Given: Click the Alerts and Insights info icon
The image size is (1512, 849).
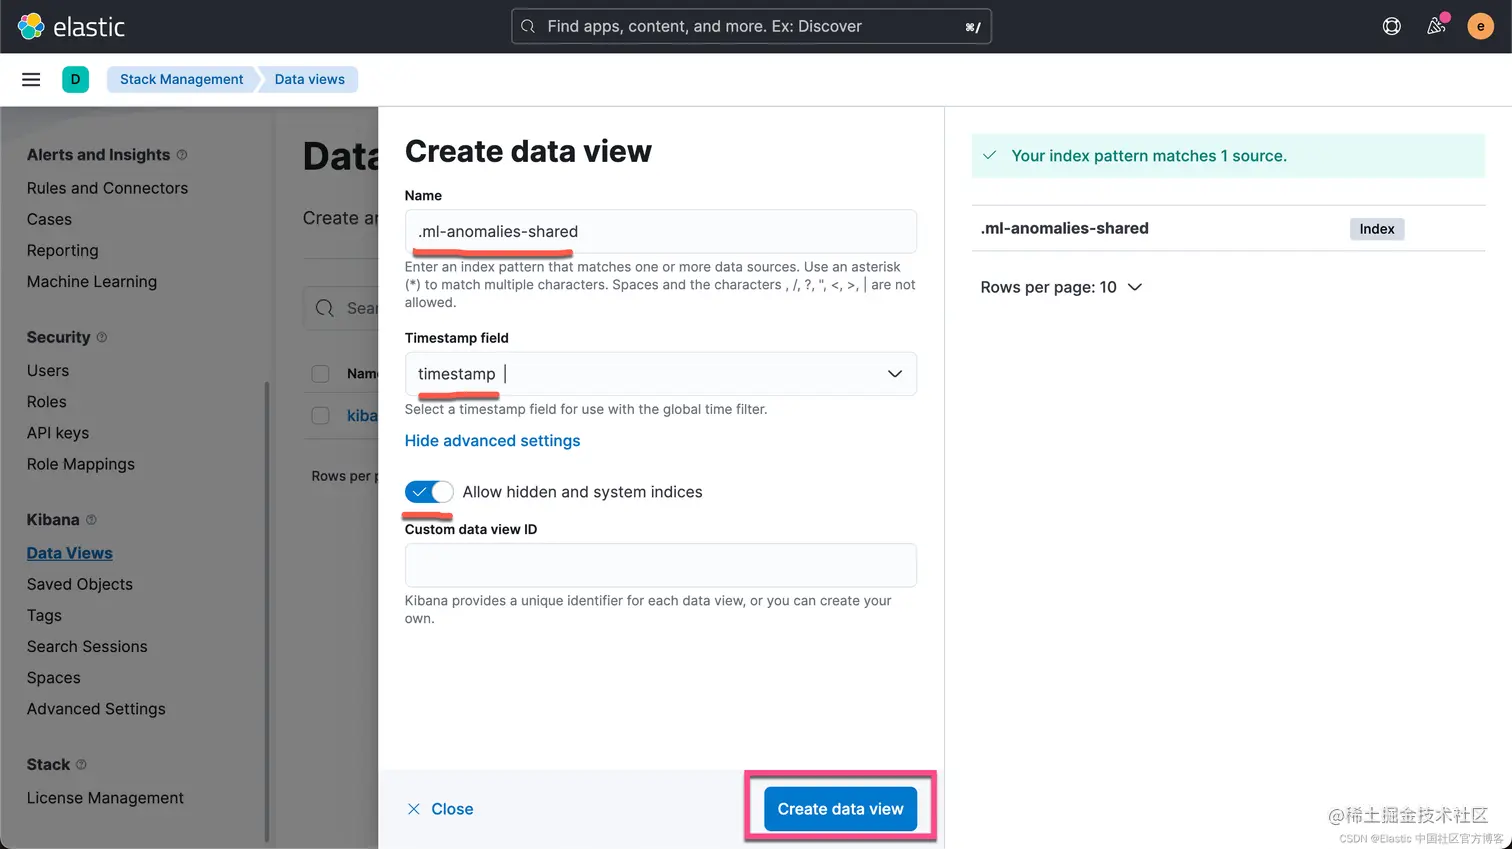Looking at the screenshot, I should pos(182,155).
